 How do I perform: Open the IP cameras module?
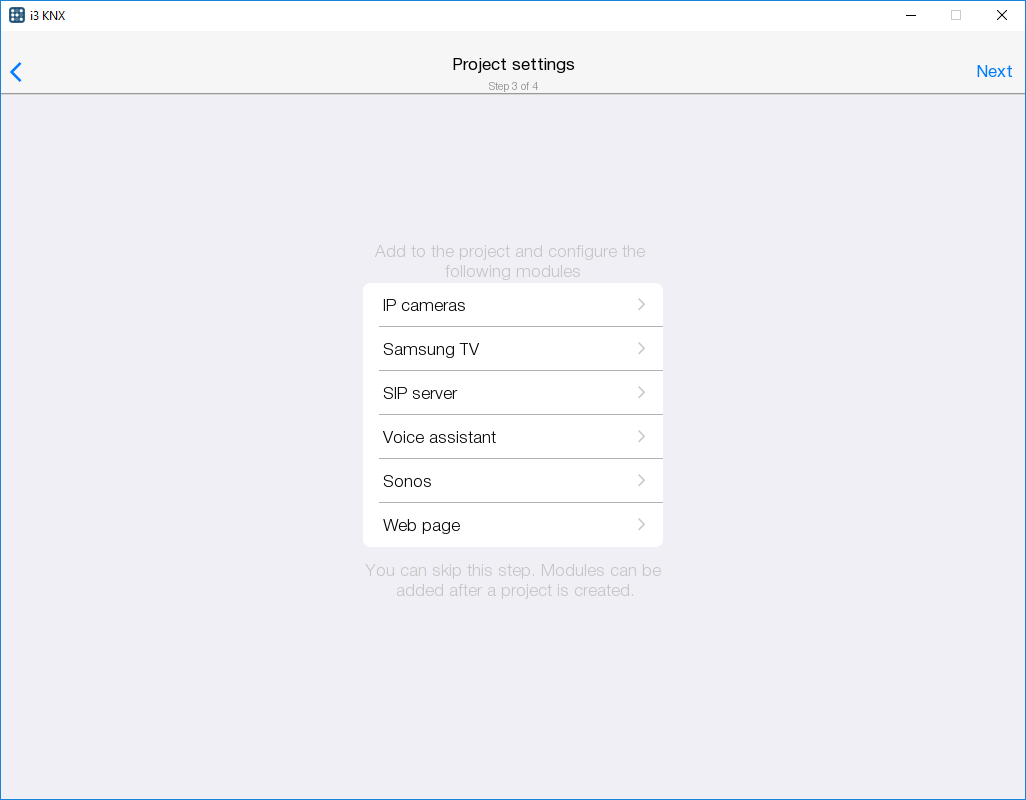[x=424, y=305]
